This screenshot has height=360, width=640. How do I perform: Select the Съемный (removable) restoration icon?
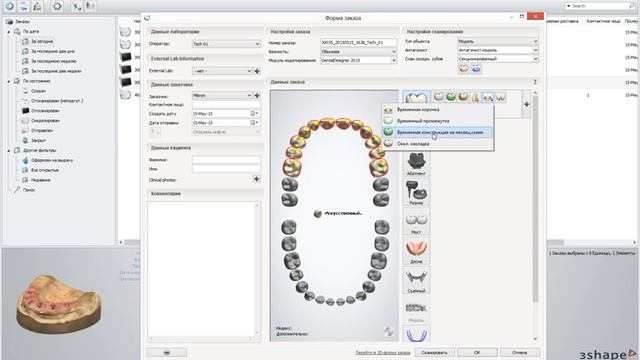tap(416, 280)
